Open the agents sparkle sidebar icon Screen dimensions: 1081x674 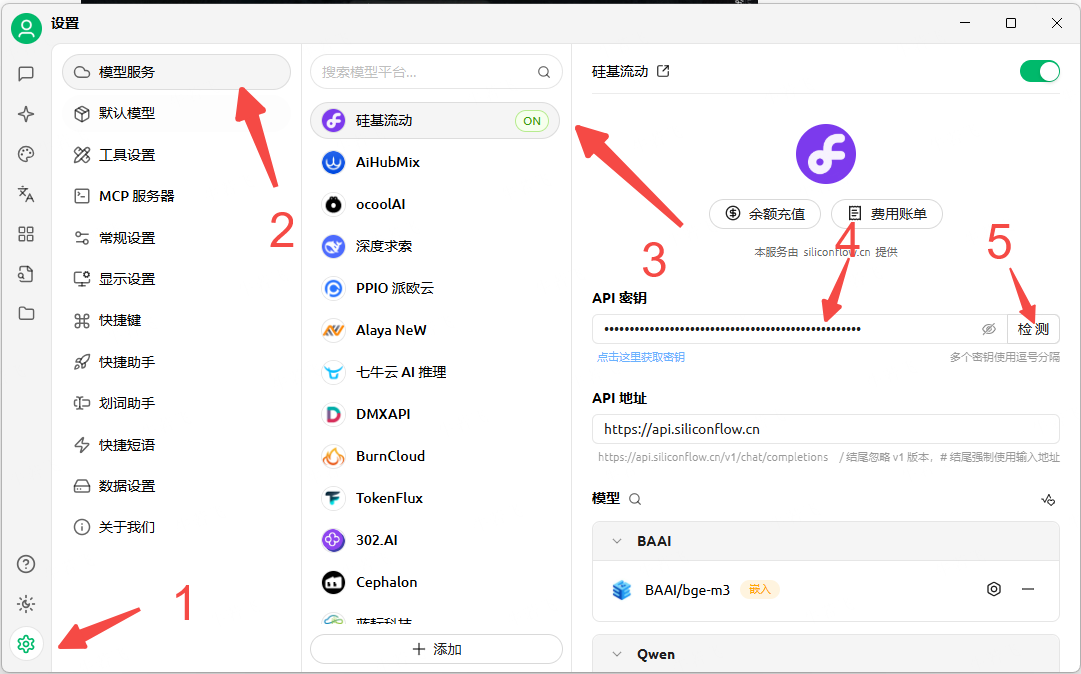click(x=26, y=114)
